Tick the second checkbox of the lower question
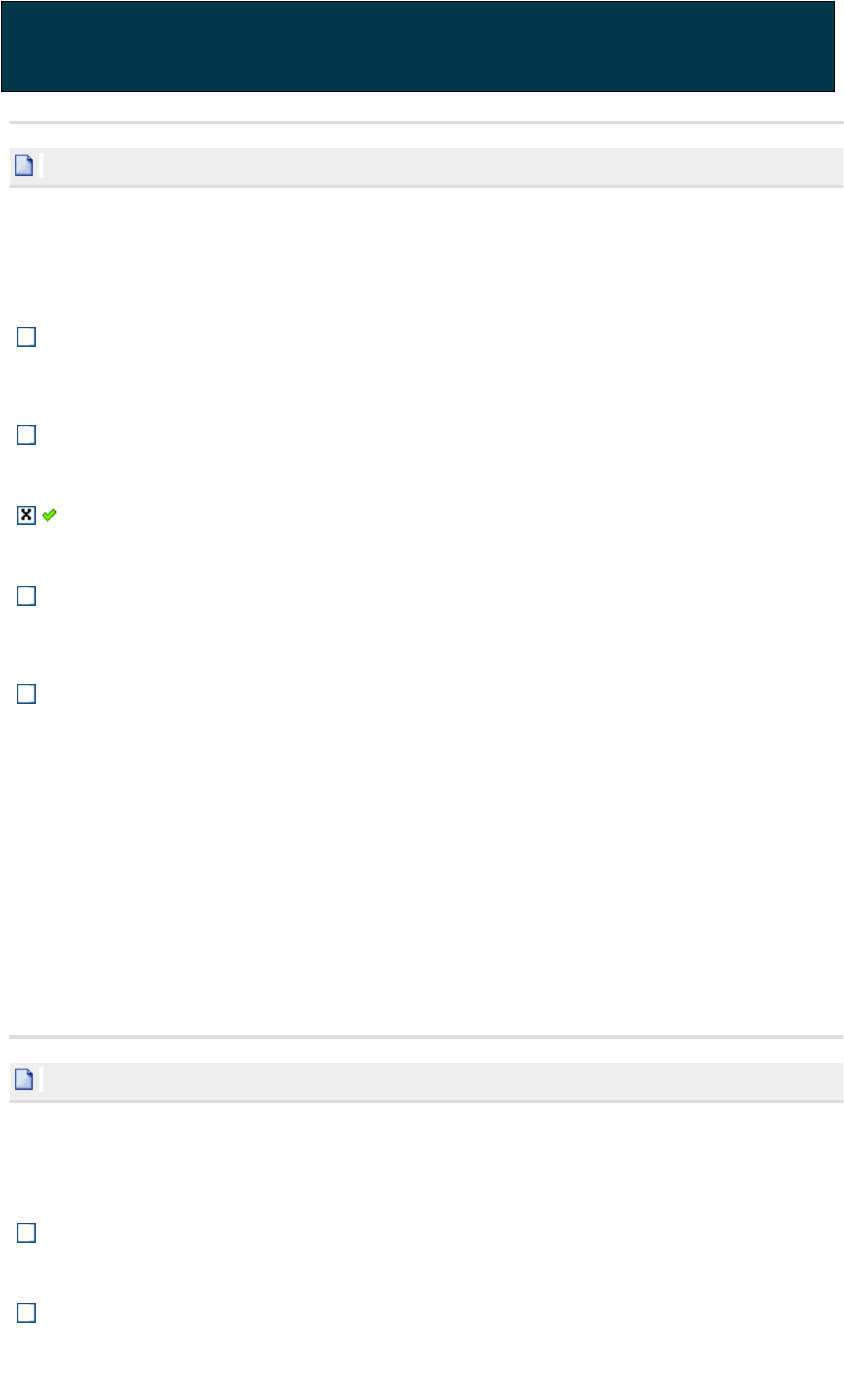The image size is (844, 1381). [26, 1314]
